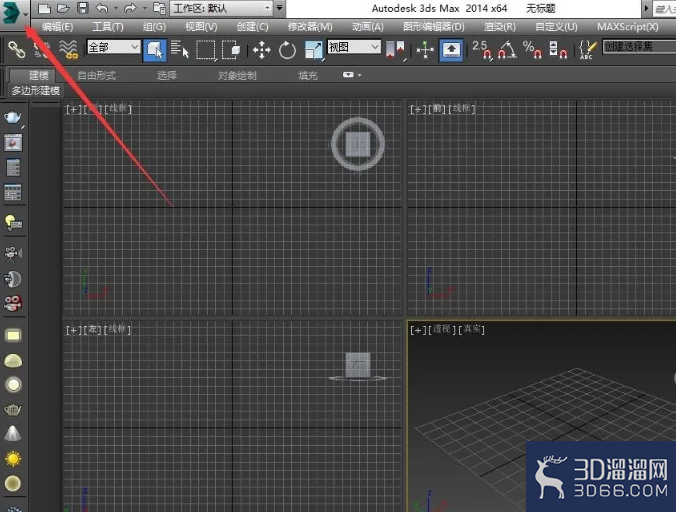This screenshot has width=676, height=512.
Task: Click the teapot render icon in left toolbar
Action: [x=13, y=117]
